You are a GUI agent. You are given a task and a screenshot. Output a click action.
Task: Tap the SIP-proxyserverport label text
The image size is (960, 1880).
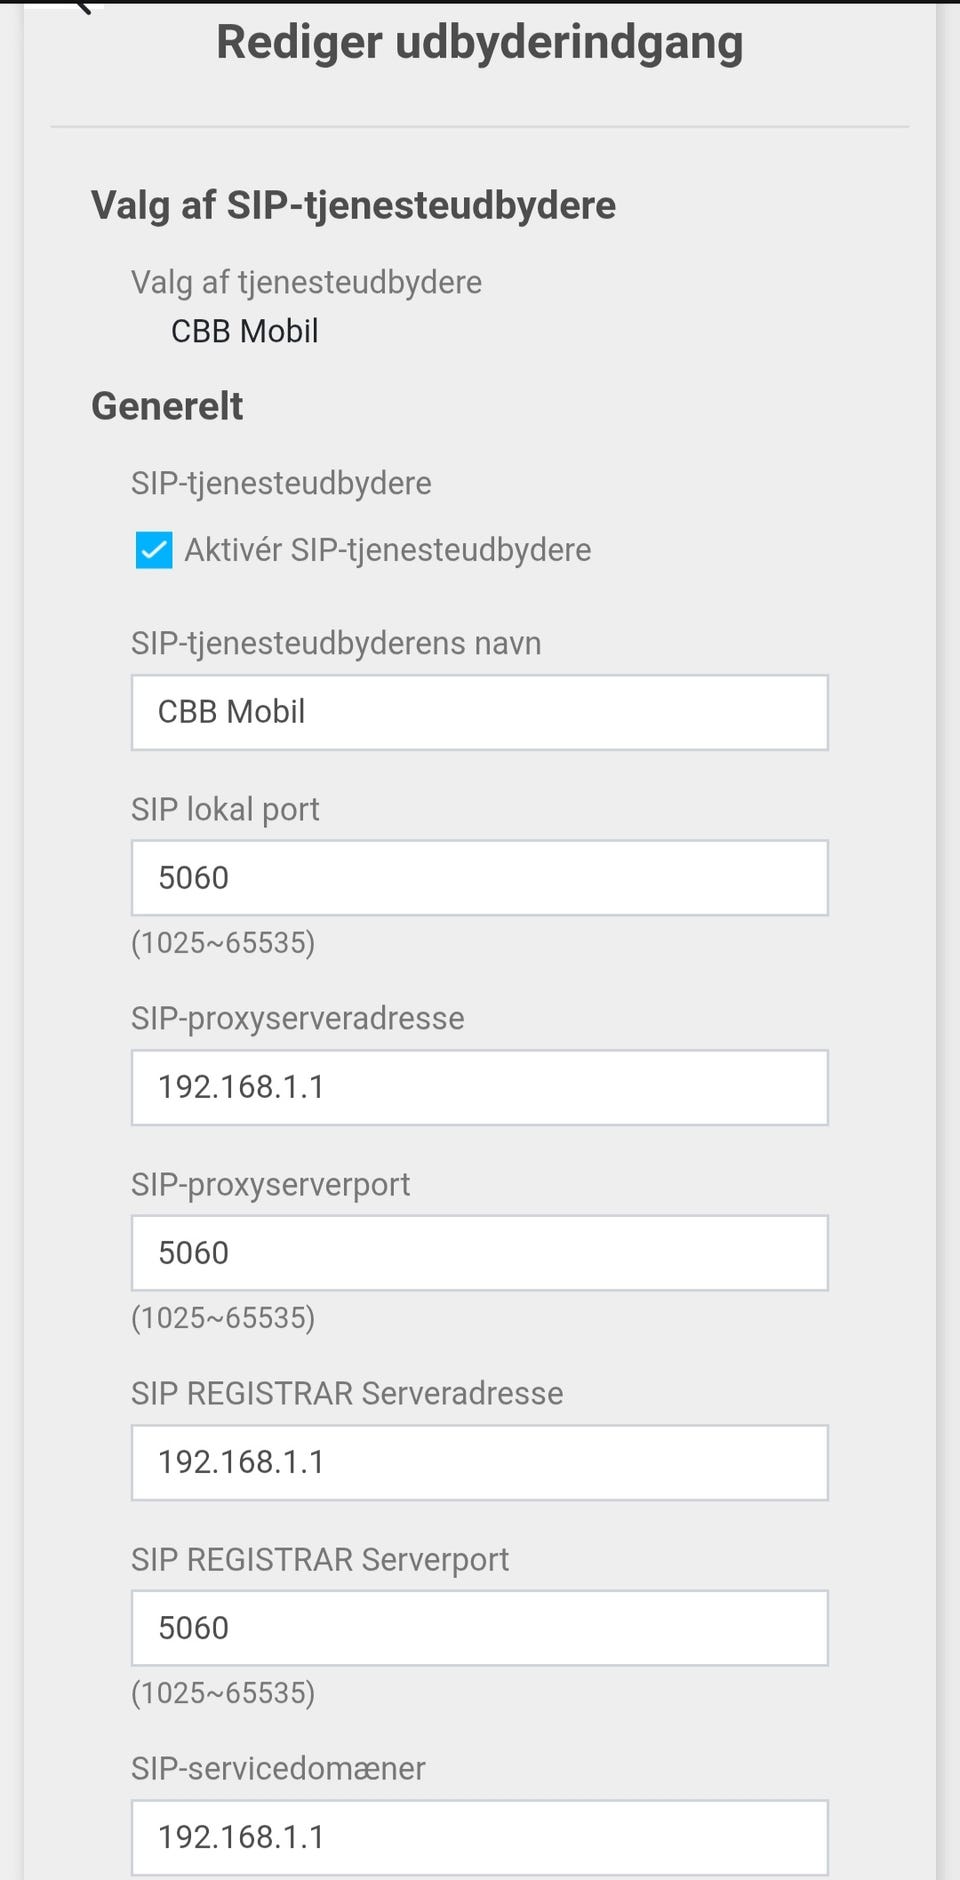point(270,1184)
